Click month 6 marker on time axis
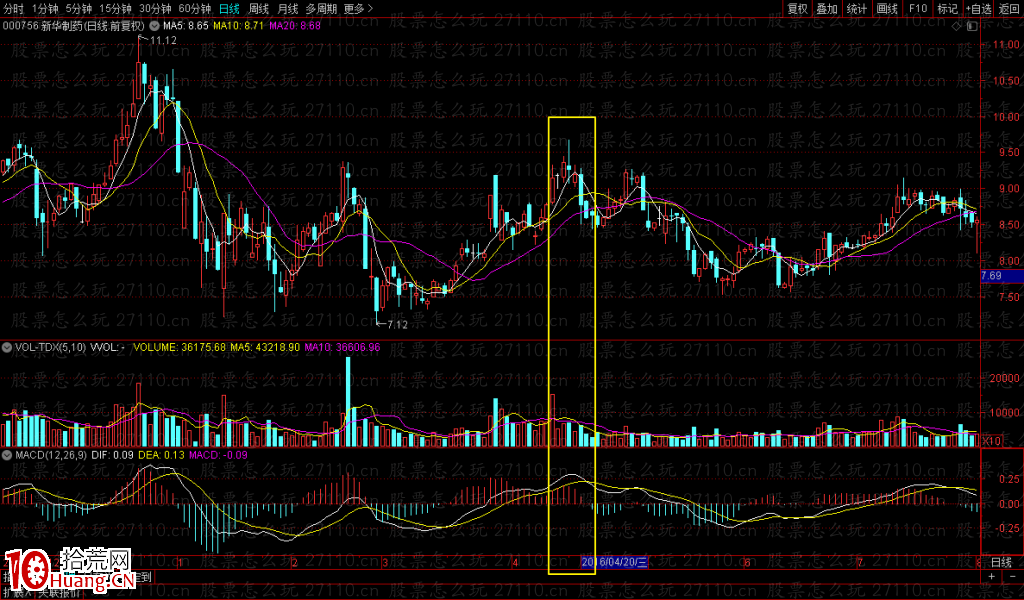Screen dimensions: 1024x600 [748, 562]
